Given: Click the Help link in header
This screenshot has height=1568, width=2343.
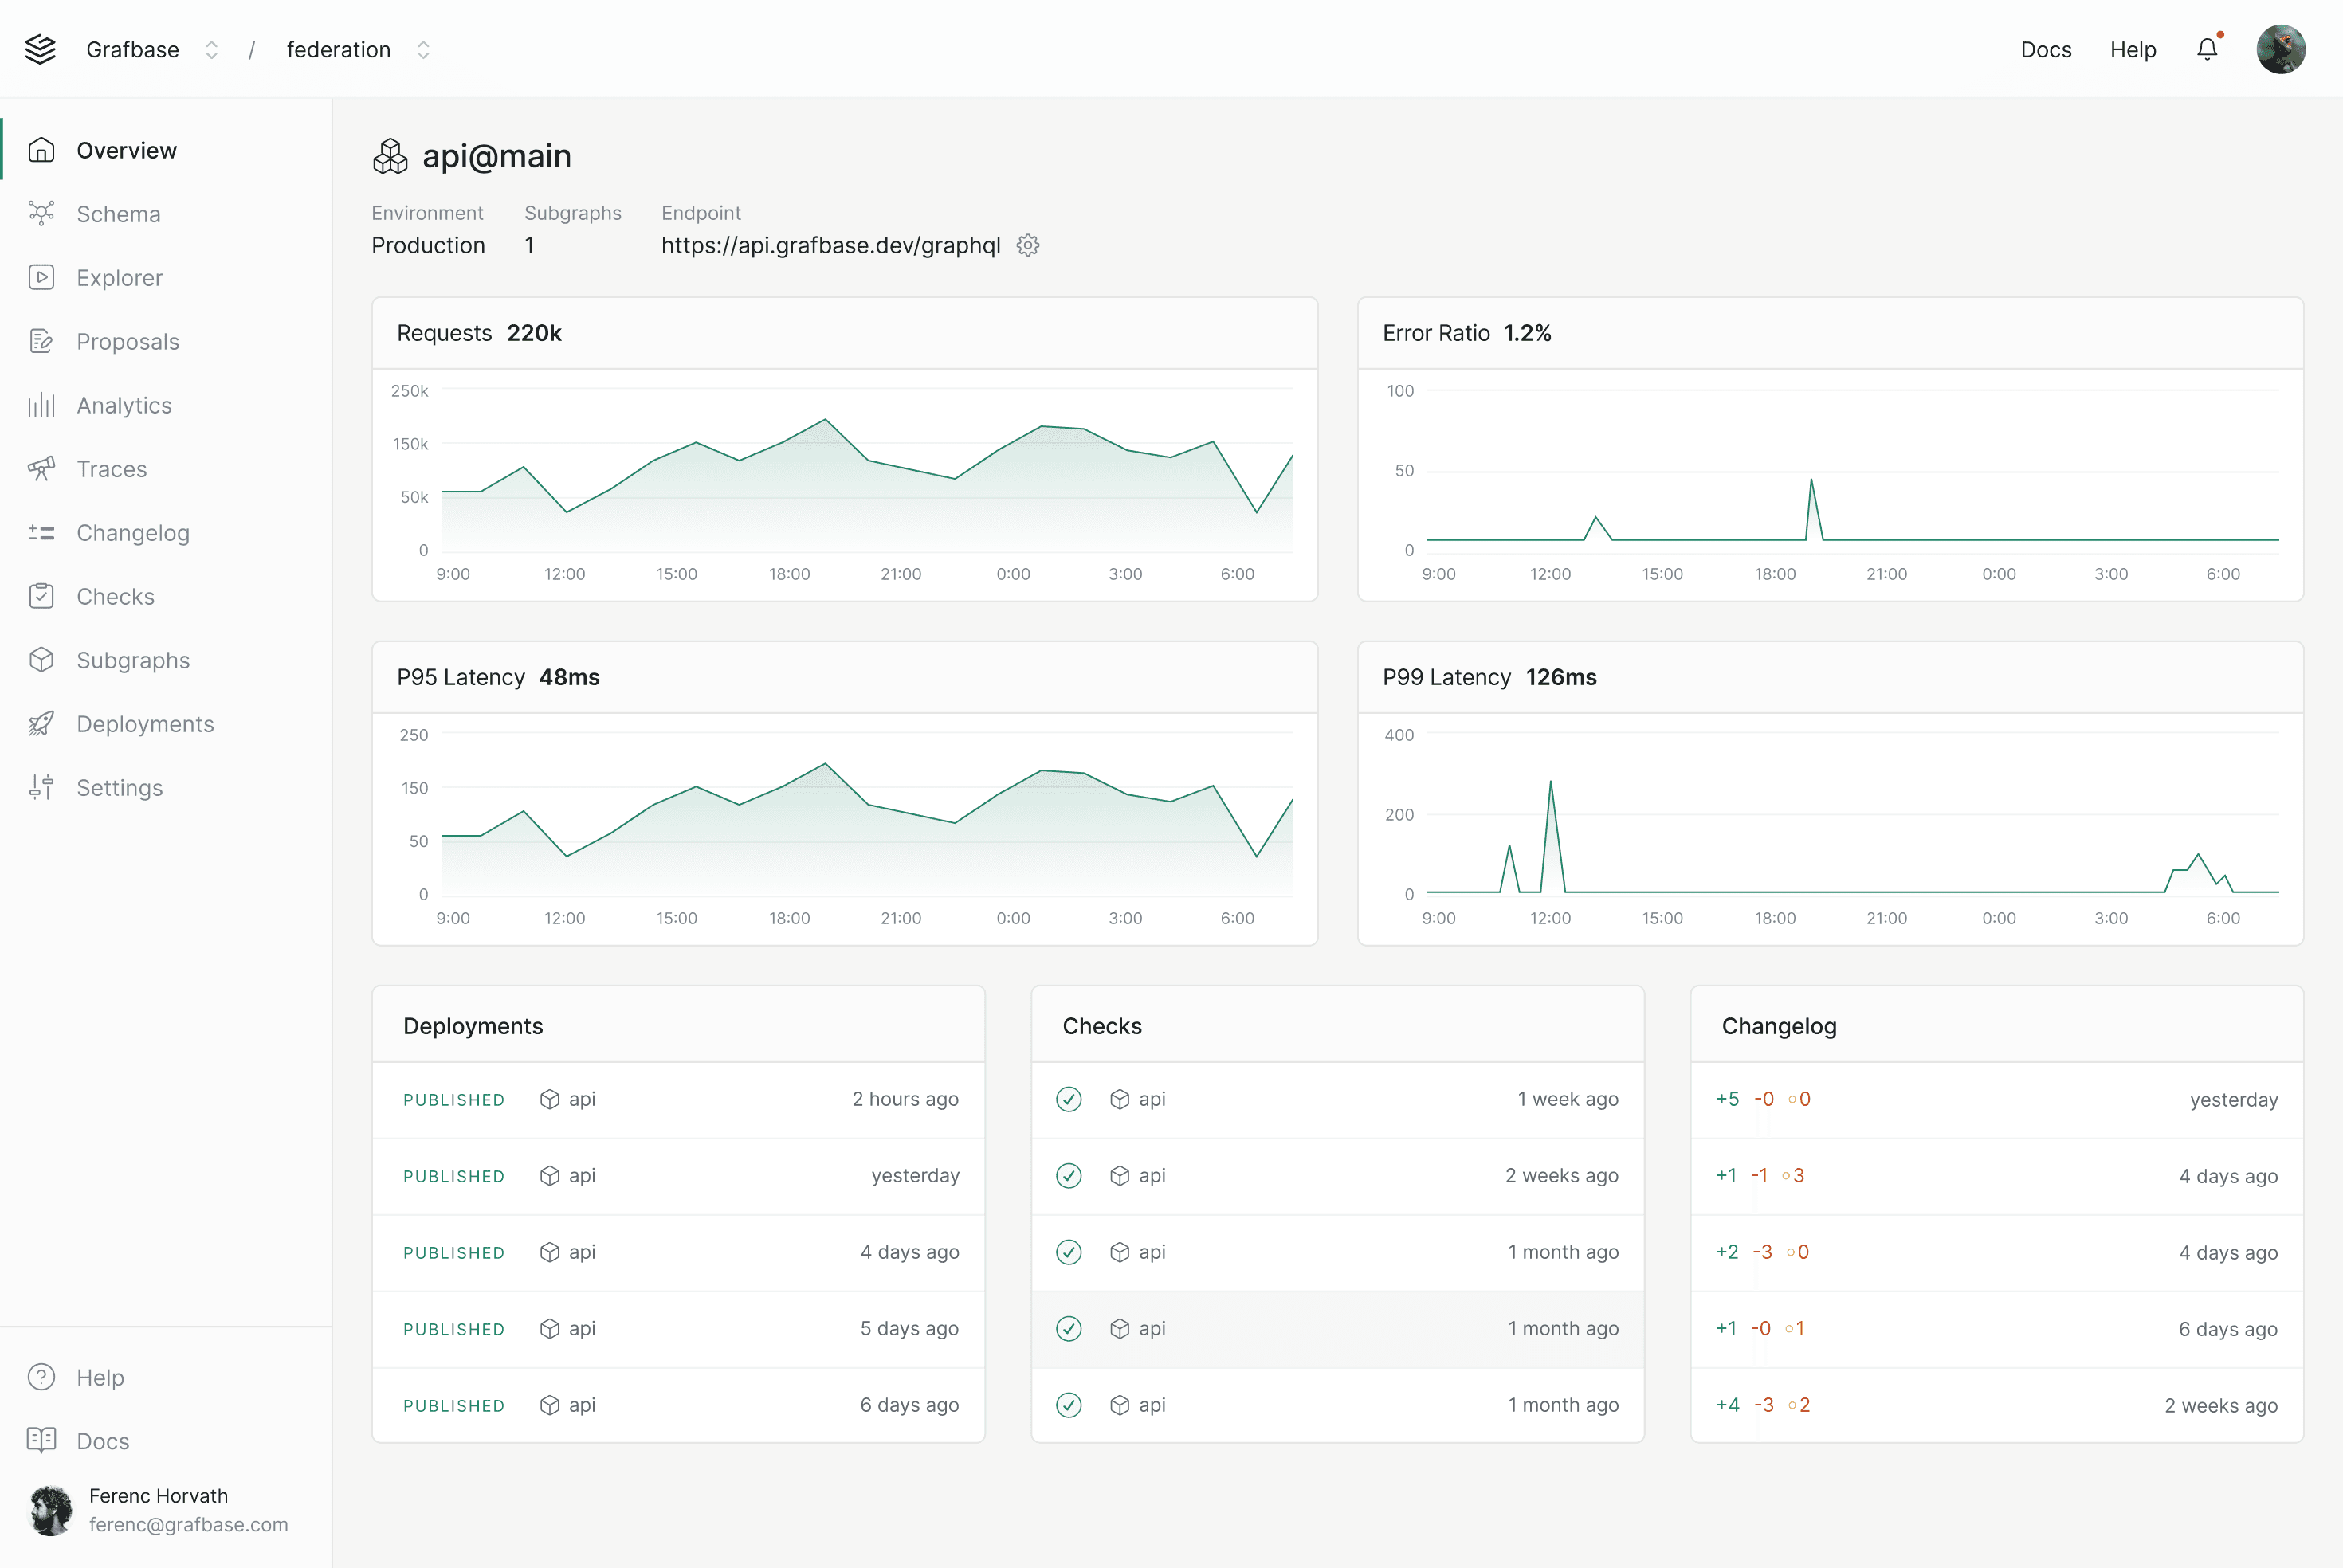Looking at the screenshot, I should click(x=2133, y=49).
